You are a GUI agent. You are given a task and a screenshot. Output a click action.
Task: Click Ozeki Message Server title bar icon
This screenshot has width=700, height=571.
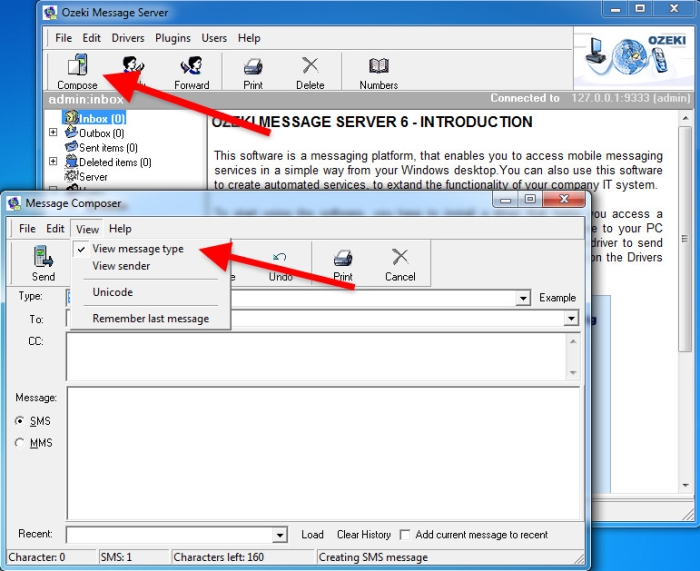coord(50,13)
